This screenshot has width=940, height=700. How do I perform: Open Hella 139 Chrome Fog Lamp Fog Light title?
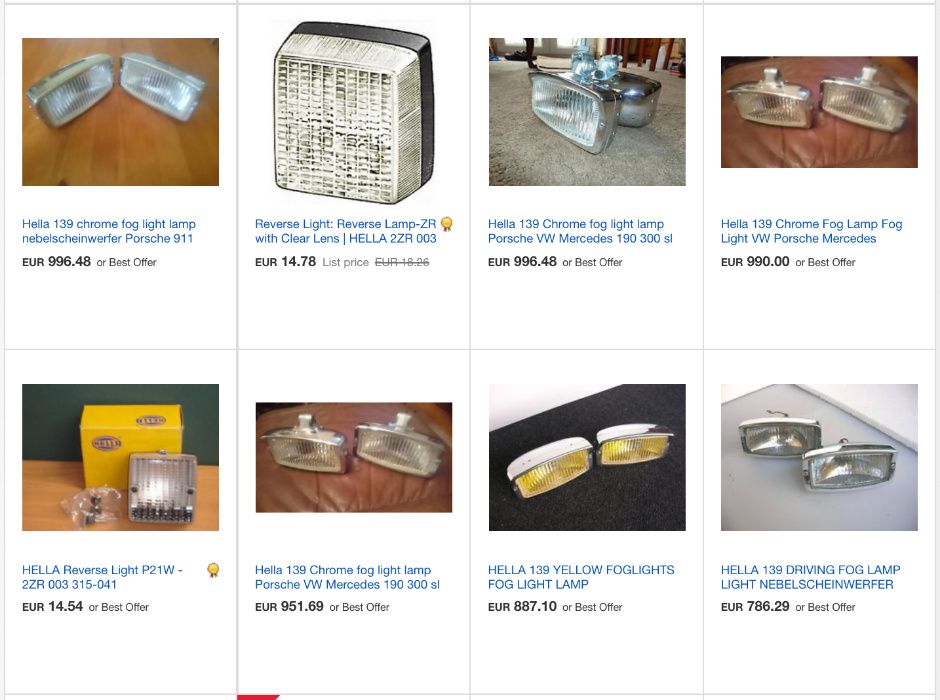[811, 231]
